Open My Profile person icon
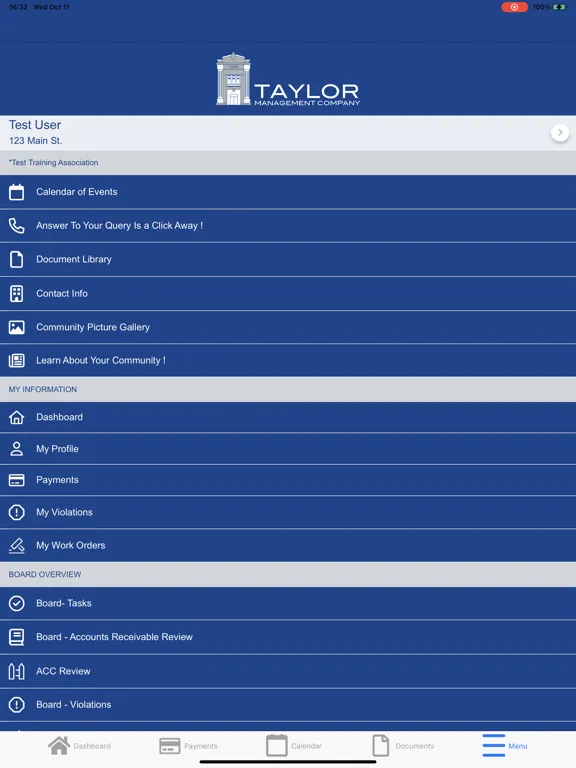 coord(16,449)
